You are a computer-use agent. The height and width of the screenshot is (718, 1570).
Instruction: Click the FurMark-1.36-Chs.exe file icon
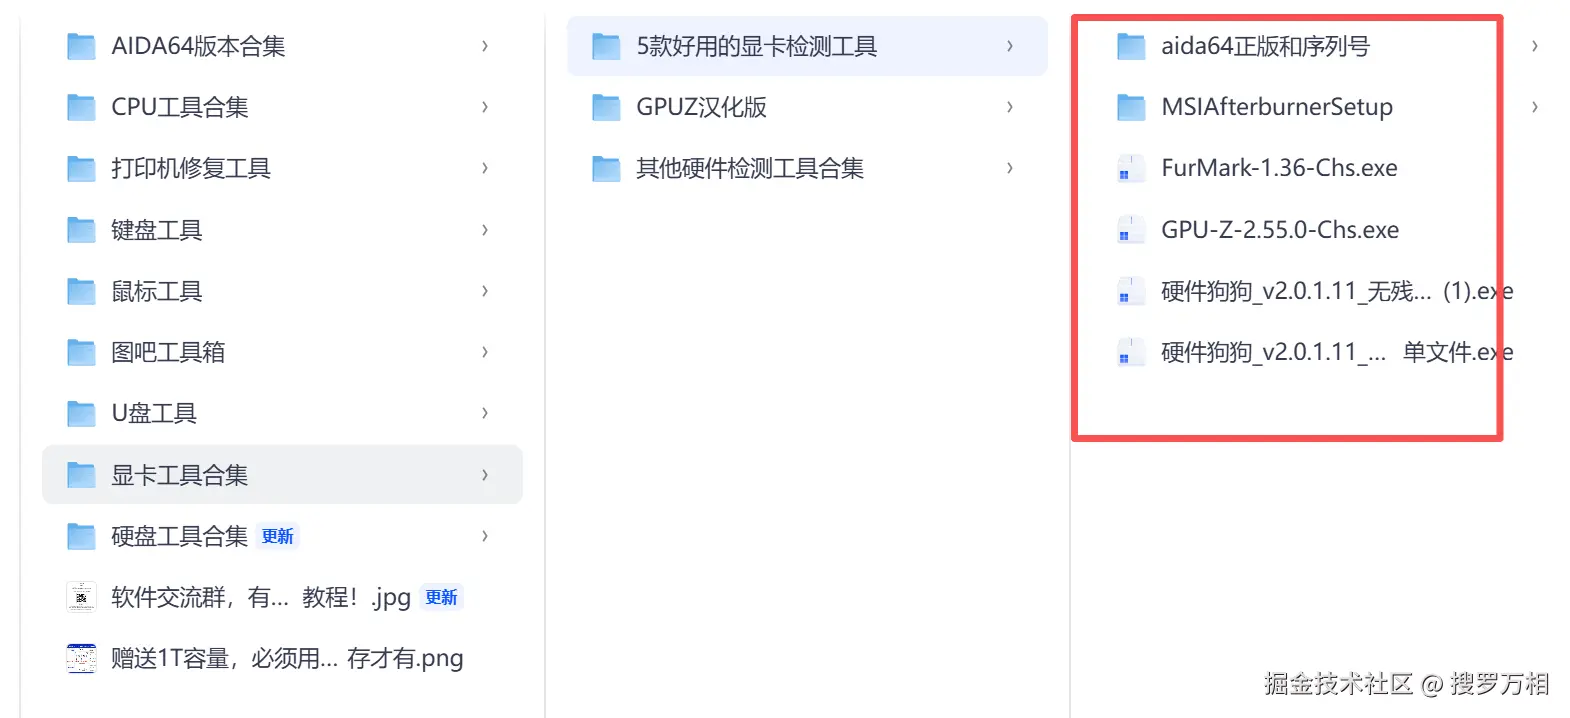tap(1131, 168)
